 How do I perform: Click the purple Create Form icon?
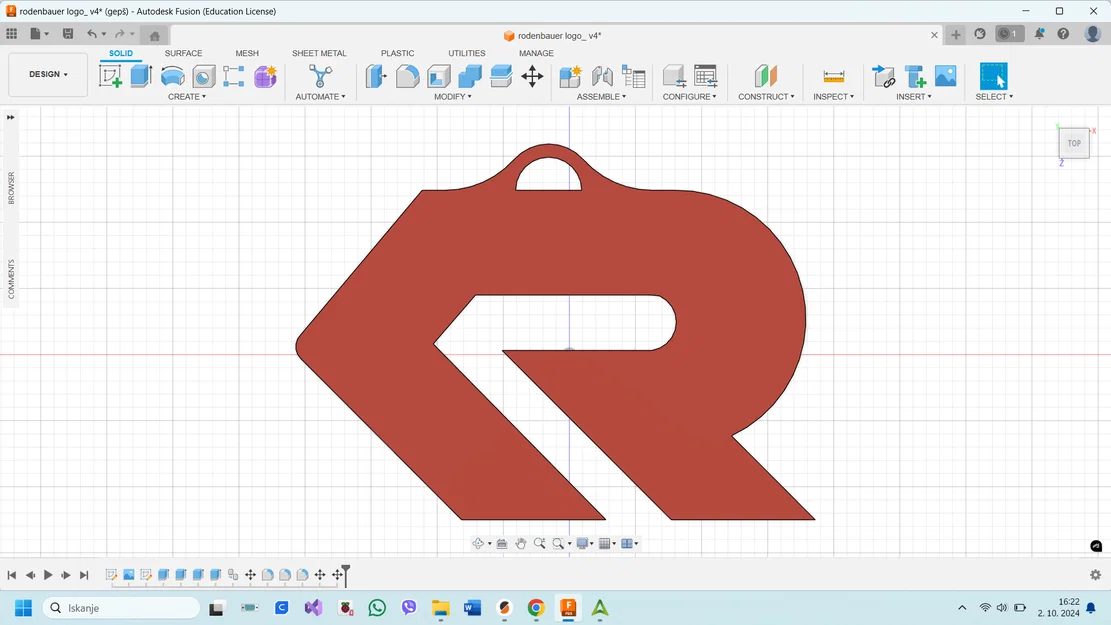(x=265, y=76)
